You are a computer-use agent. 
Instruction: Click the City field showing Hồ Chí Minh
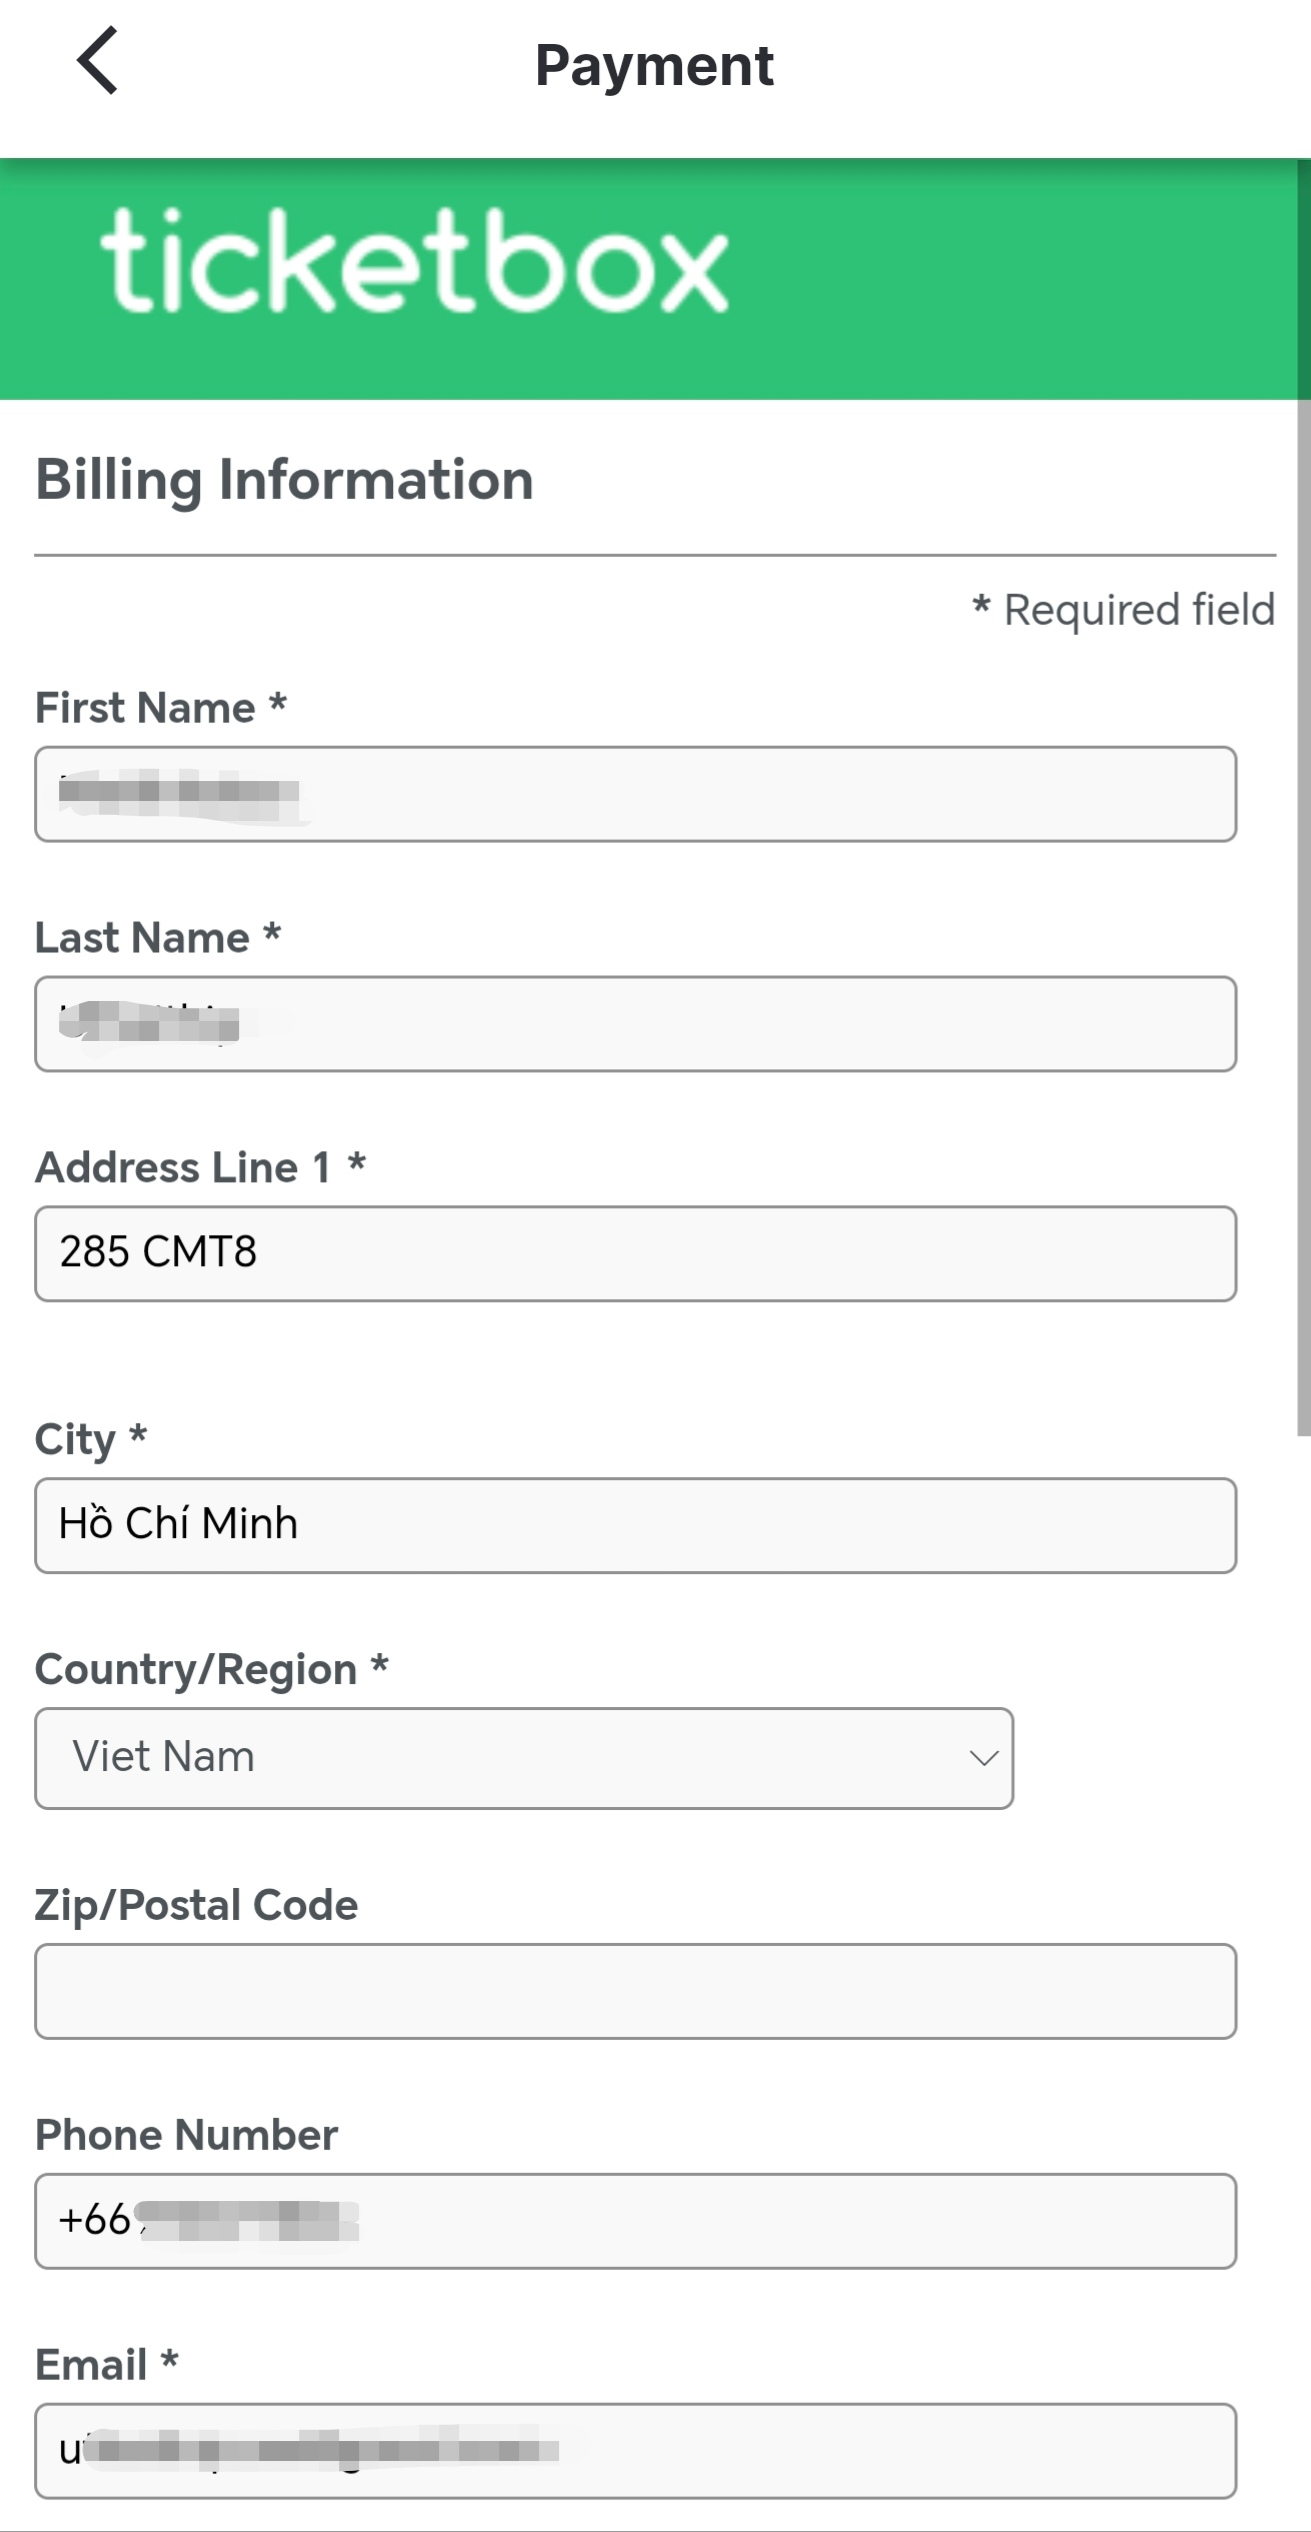[636, 1525]
